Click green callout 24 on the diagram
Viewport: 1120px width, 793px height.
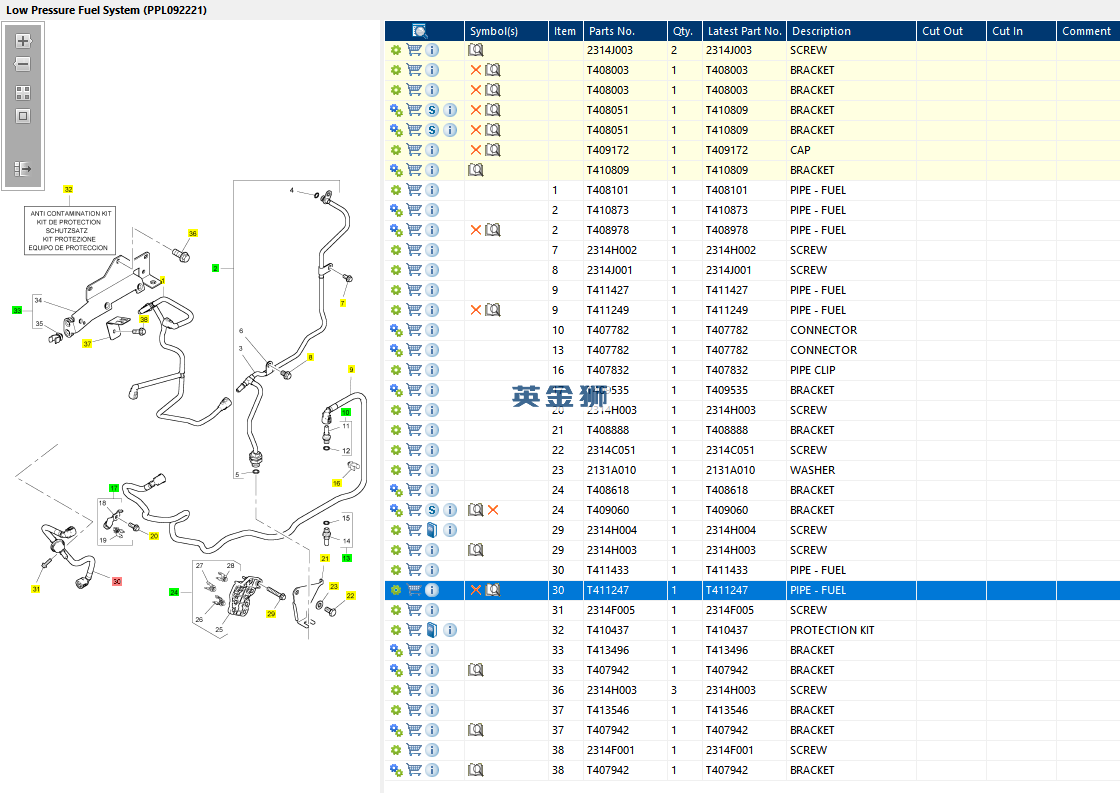pyautogui.click(x=174, y=592)
